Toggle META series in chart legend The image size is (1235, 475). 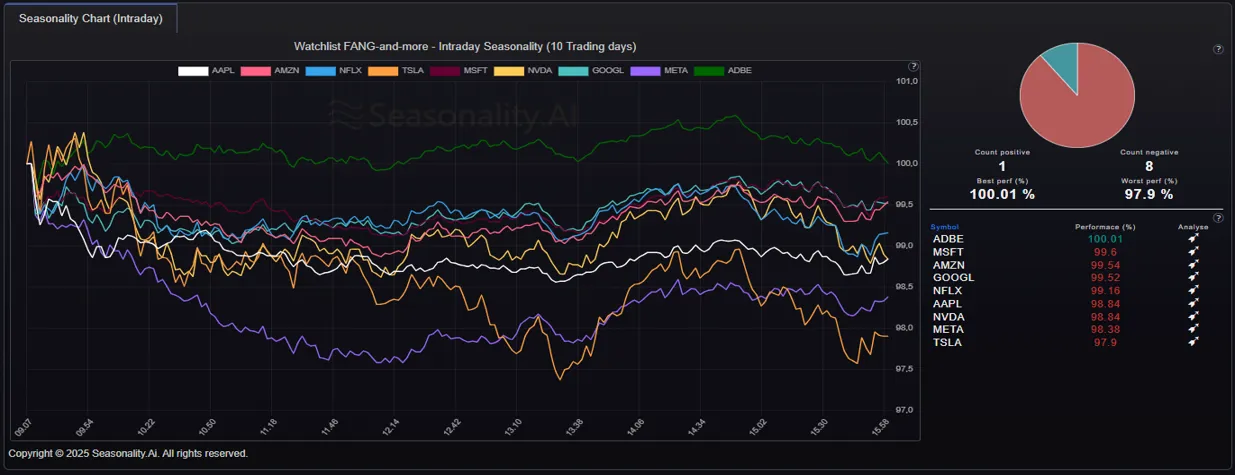click(659, 71)
